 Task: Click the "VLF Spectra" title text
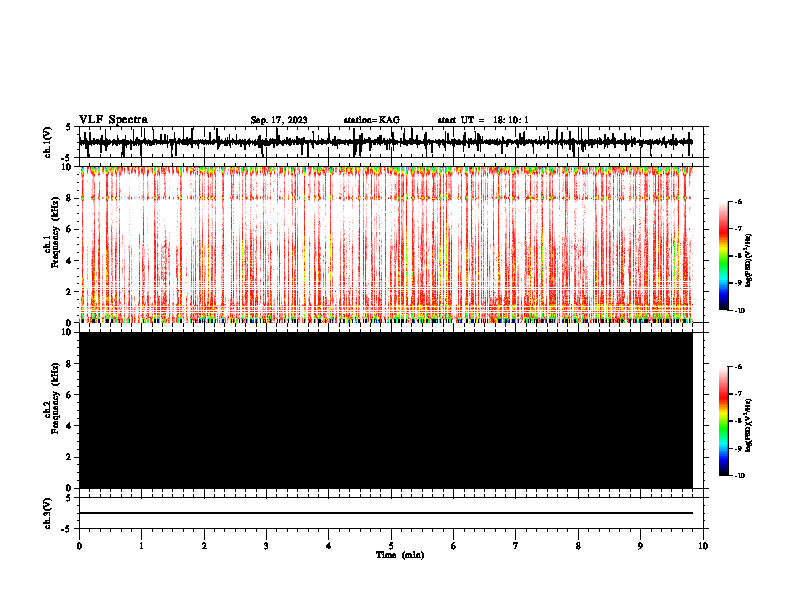click(113, 120)
